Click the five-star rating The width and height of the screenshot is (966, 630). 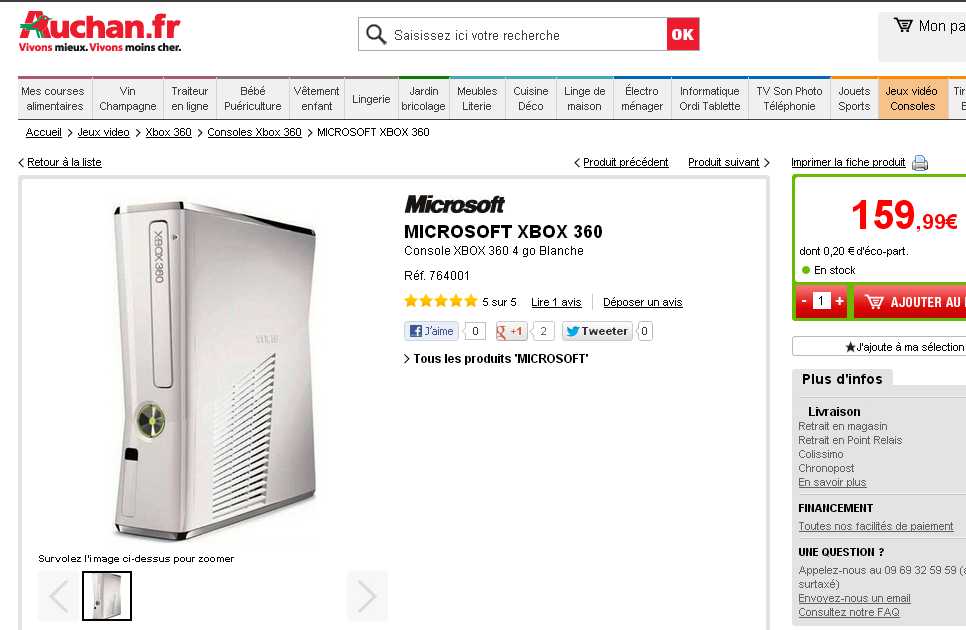[440, 301]
